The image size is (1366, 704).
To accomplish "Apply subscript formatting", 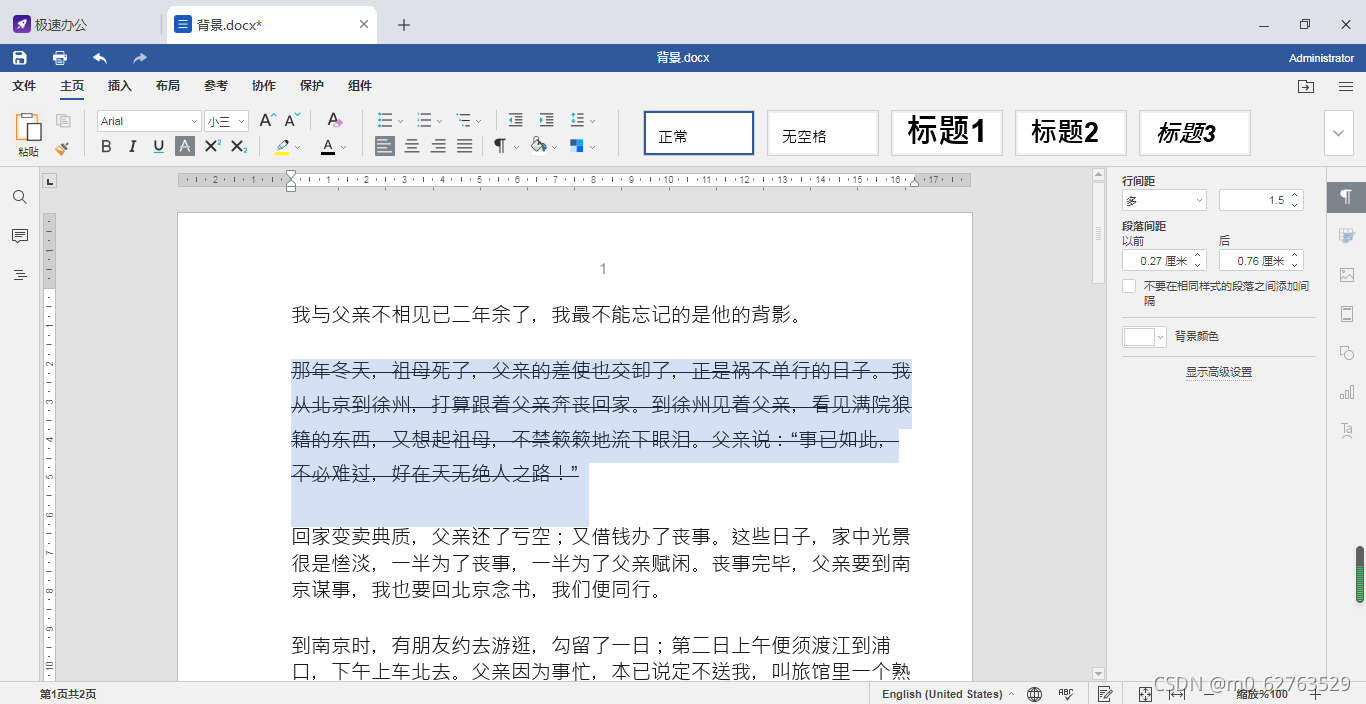I will click(238, 146).
